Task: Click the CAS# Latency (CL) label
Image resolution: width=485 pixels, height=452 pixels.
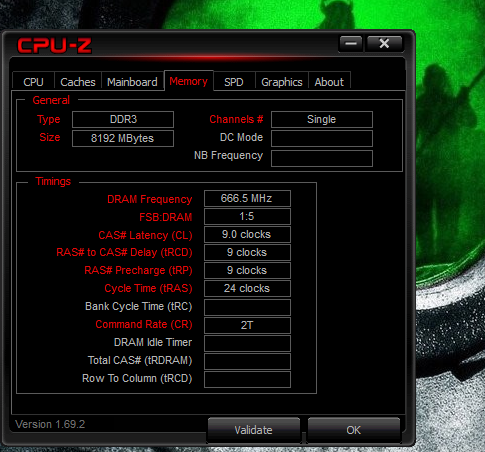Action: coord(145,235)
